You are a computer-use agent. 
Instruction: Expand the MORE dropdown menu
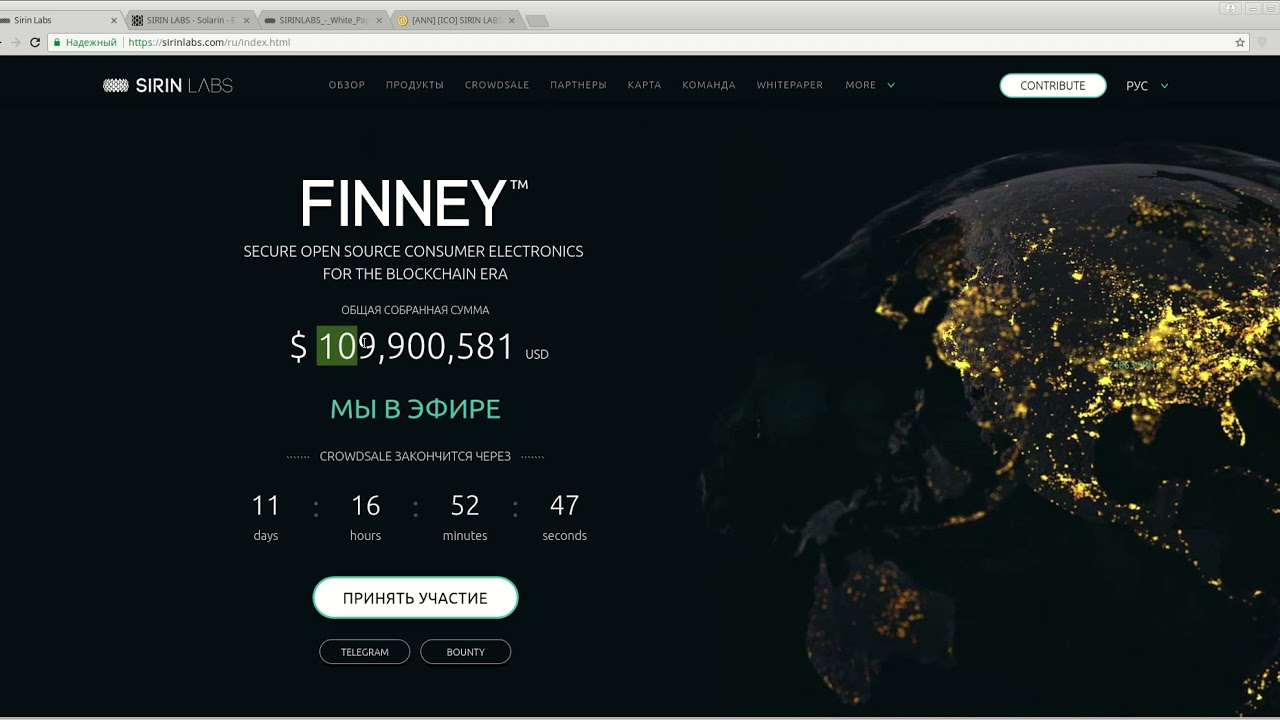click(x=870, y=85)
